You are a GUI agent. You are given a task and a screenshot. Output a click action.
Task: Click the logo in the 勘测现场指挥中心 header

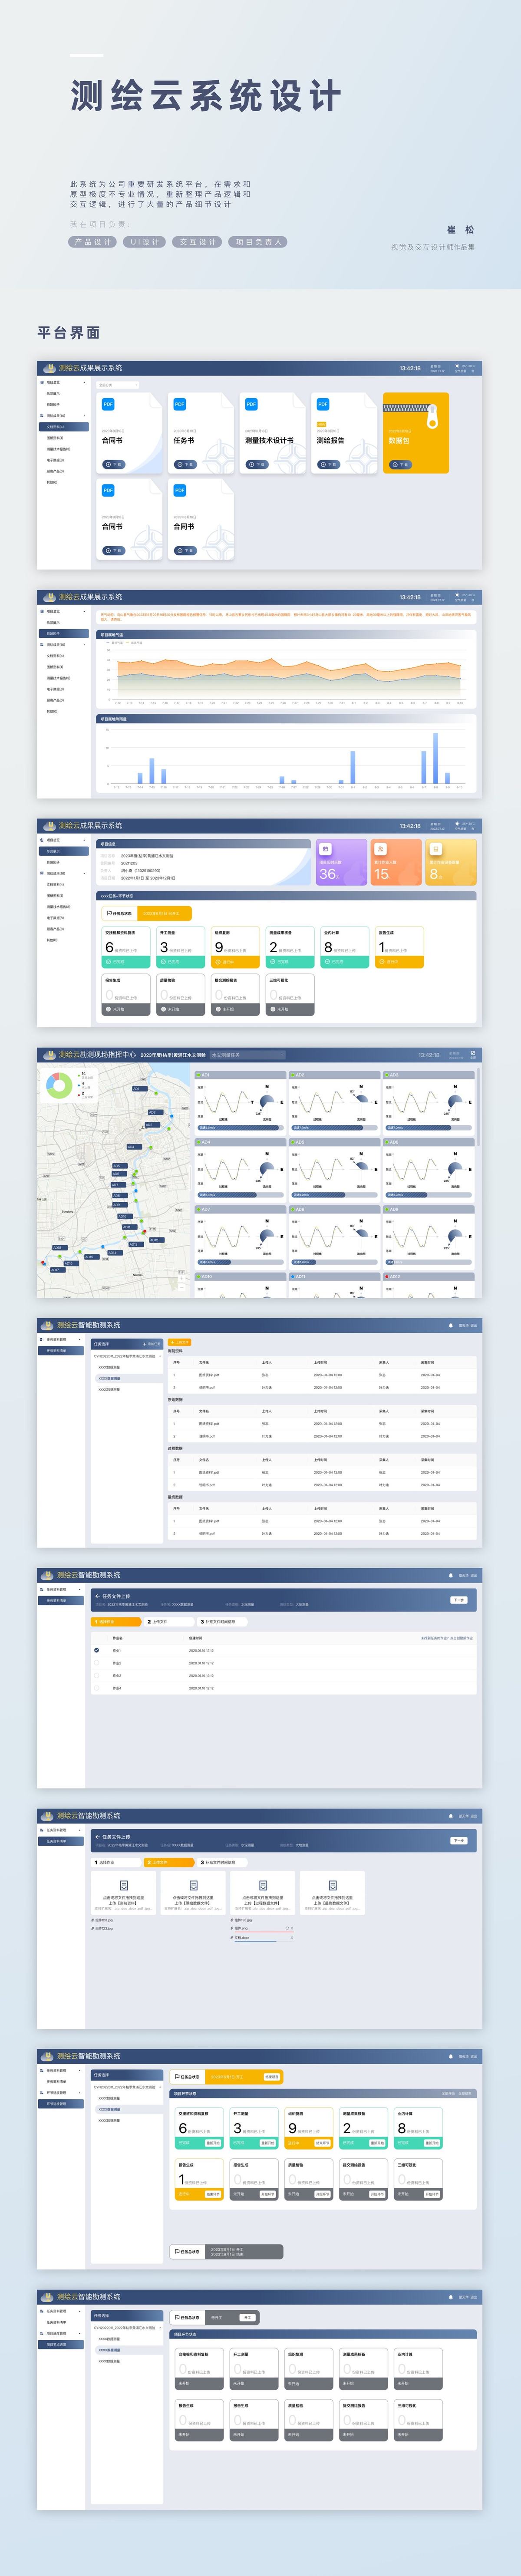(49, 1055)
